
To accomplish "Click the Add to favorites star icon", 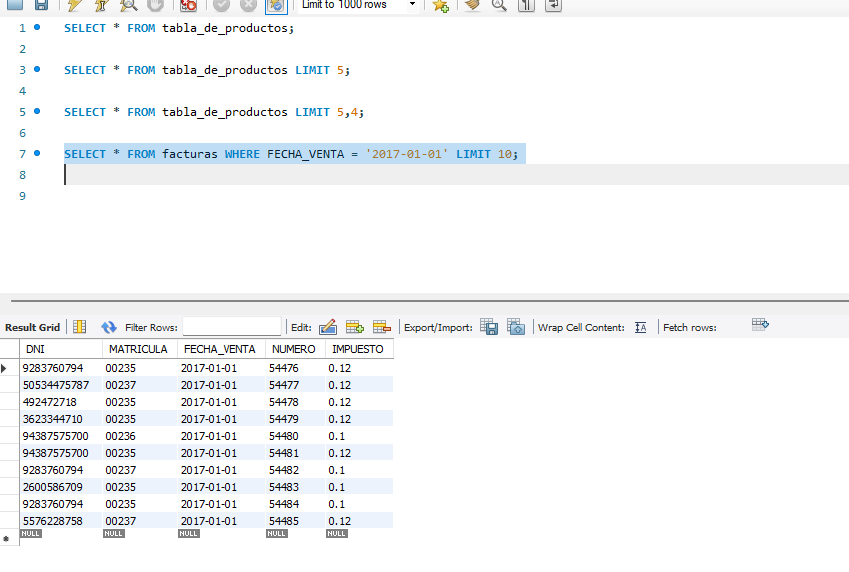I will pyautogui.click(x=440, y=5).
